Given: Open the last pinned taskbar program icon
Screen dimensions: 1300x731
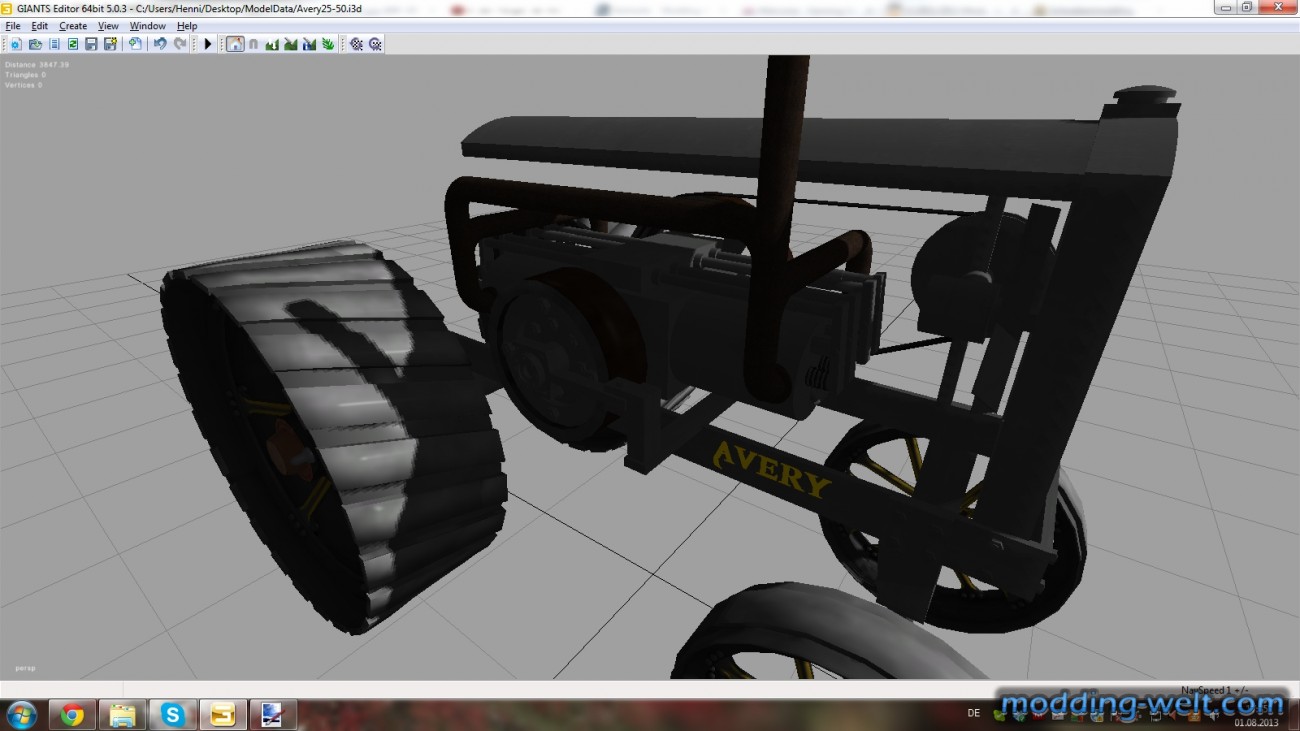Looking at the screenshot, I should tap(272, 715).
